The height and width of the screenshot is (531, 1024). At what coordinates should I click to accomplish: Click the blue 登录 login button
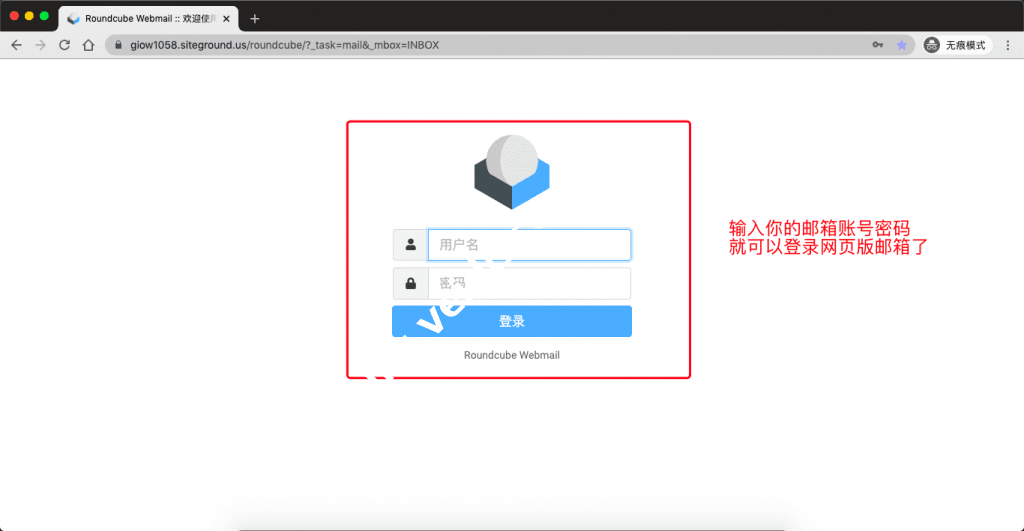[512, 321]
